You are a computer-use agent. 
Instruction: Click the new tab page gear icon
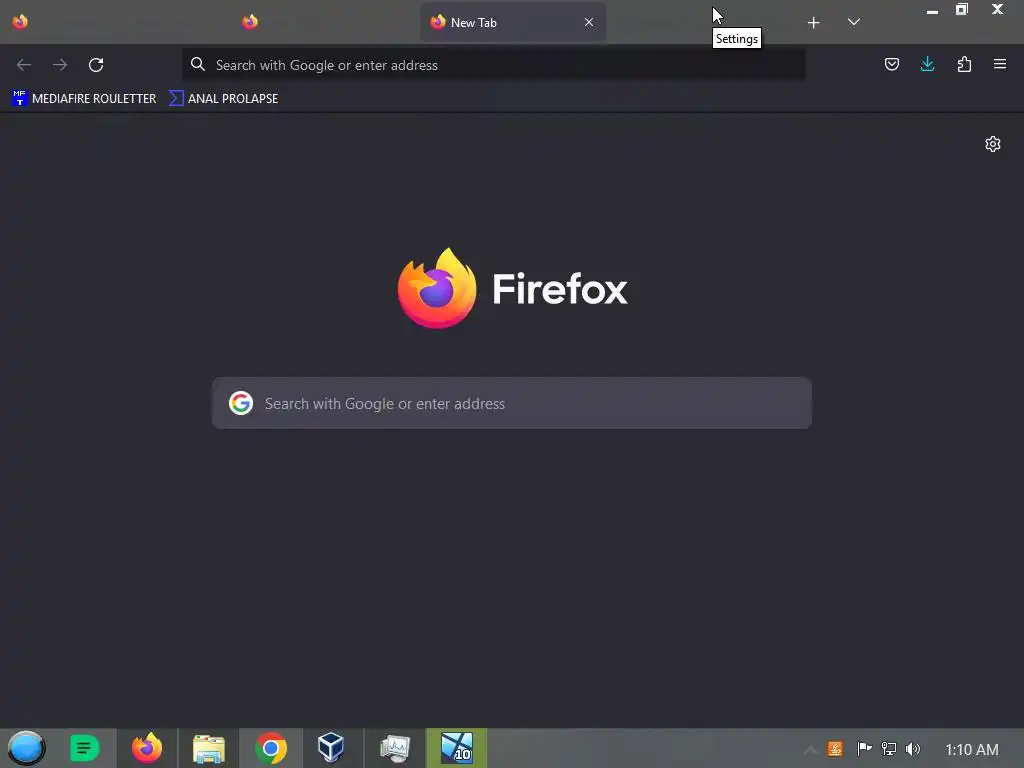[x=993, y=144]
